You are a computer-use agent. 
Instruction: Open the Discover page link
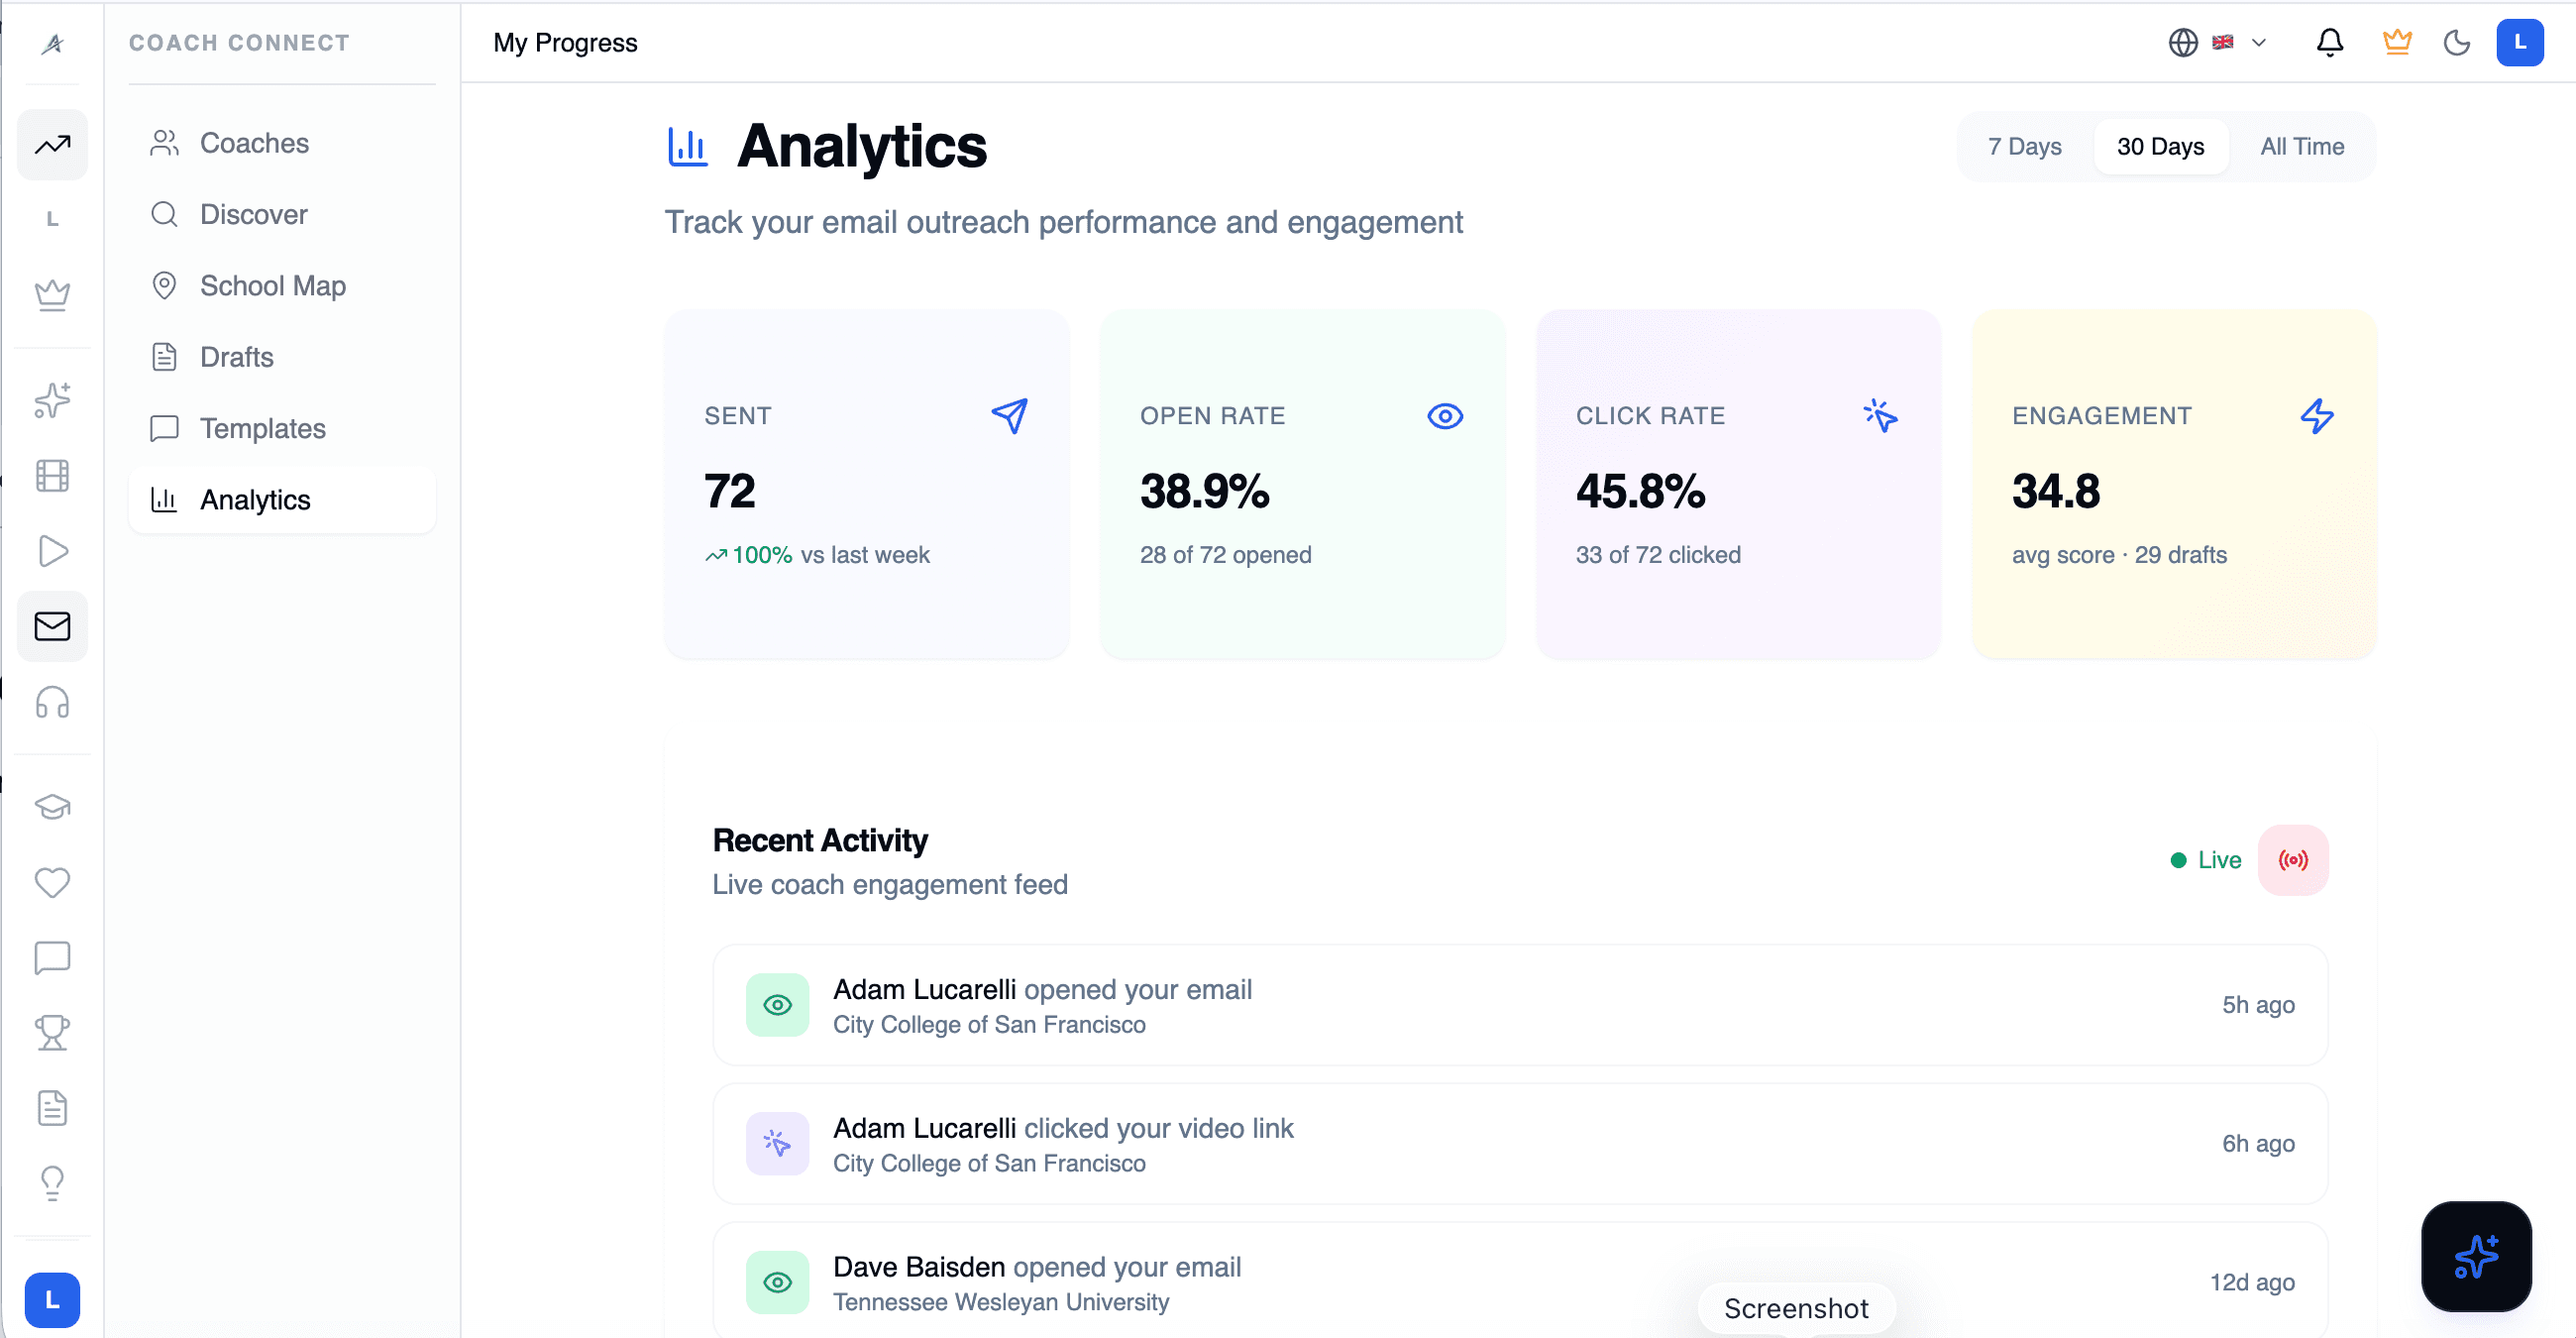click(252, 214)
